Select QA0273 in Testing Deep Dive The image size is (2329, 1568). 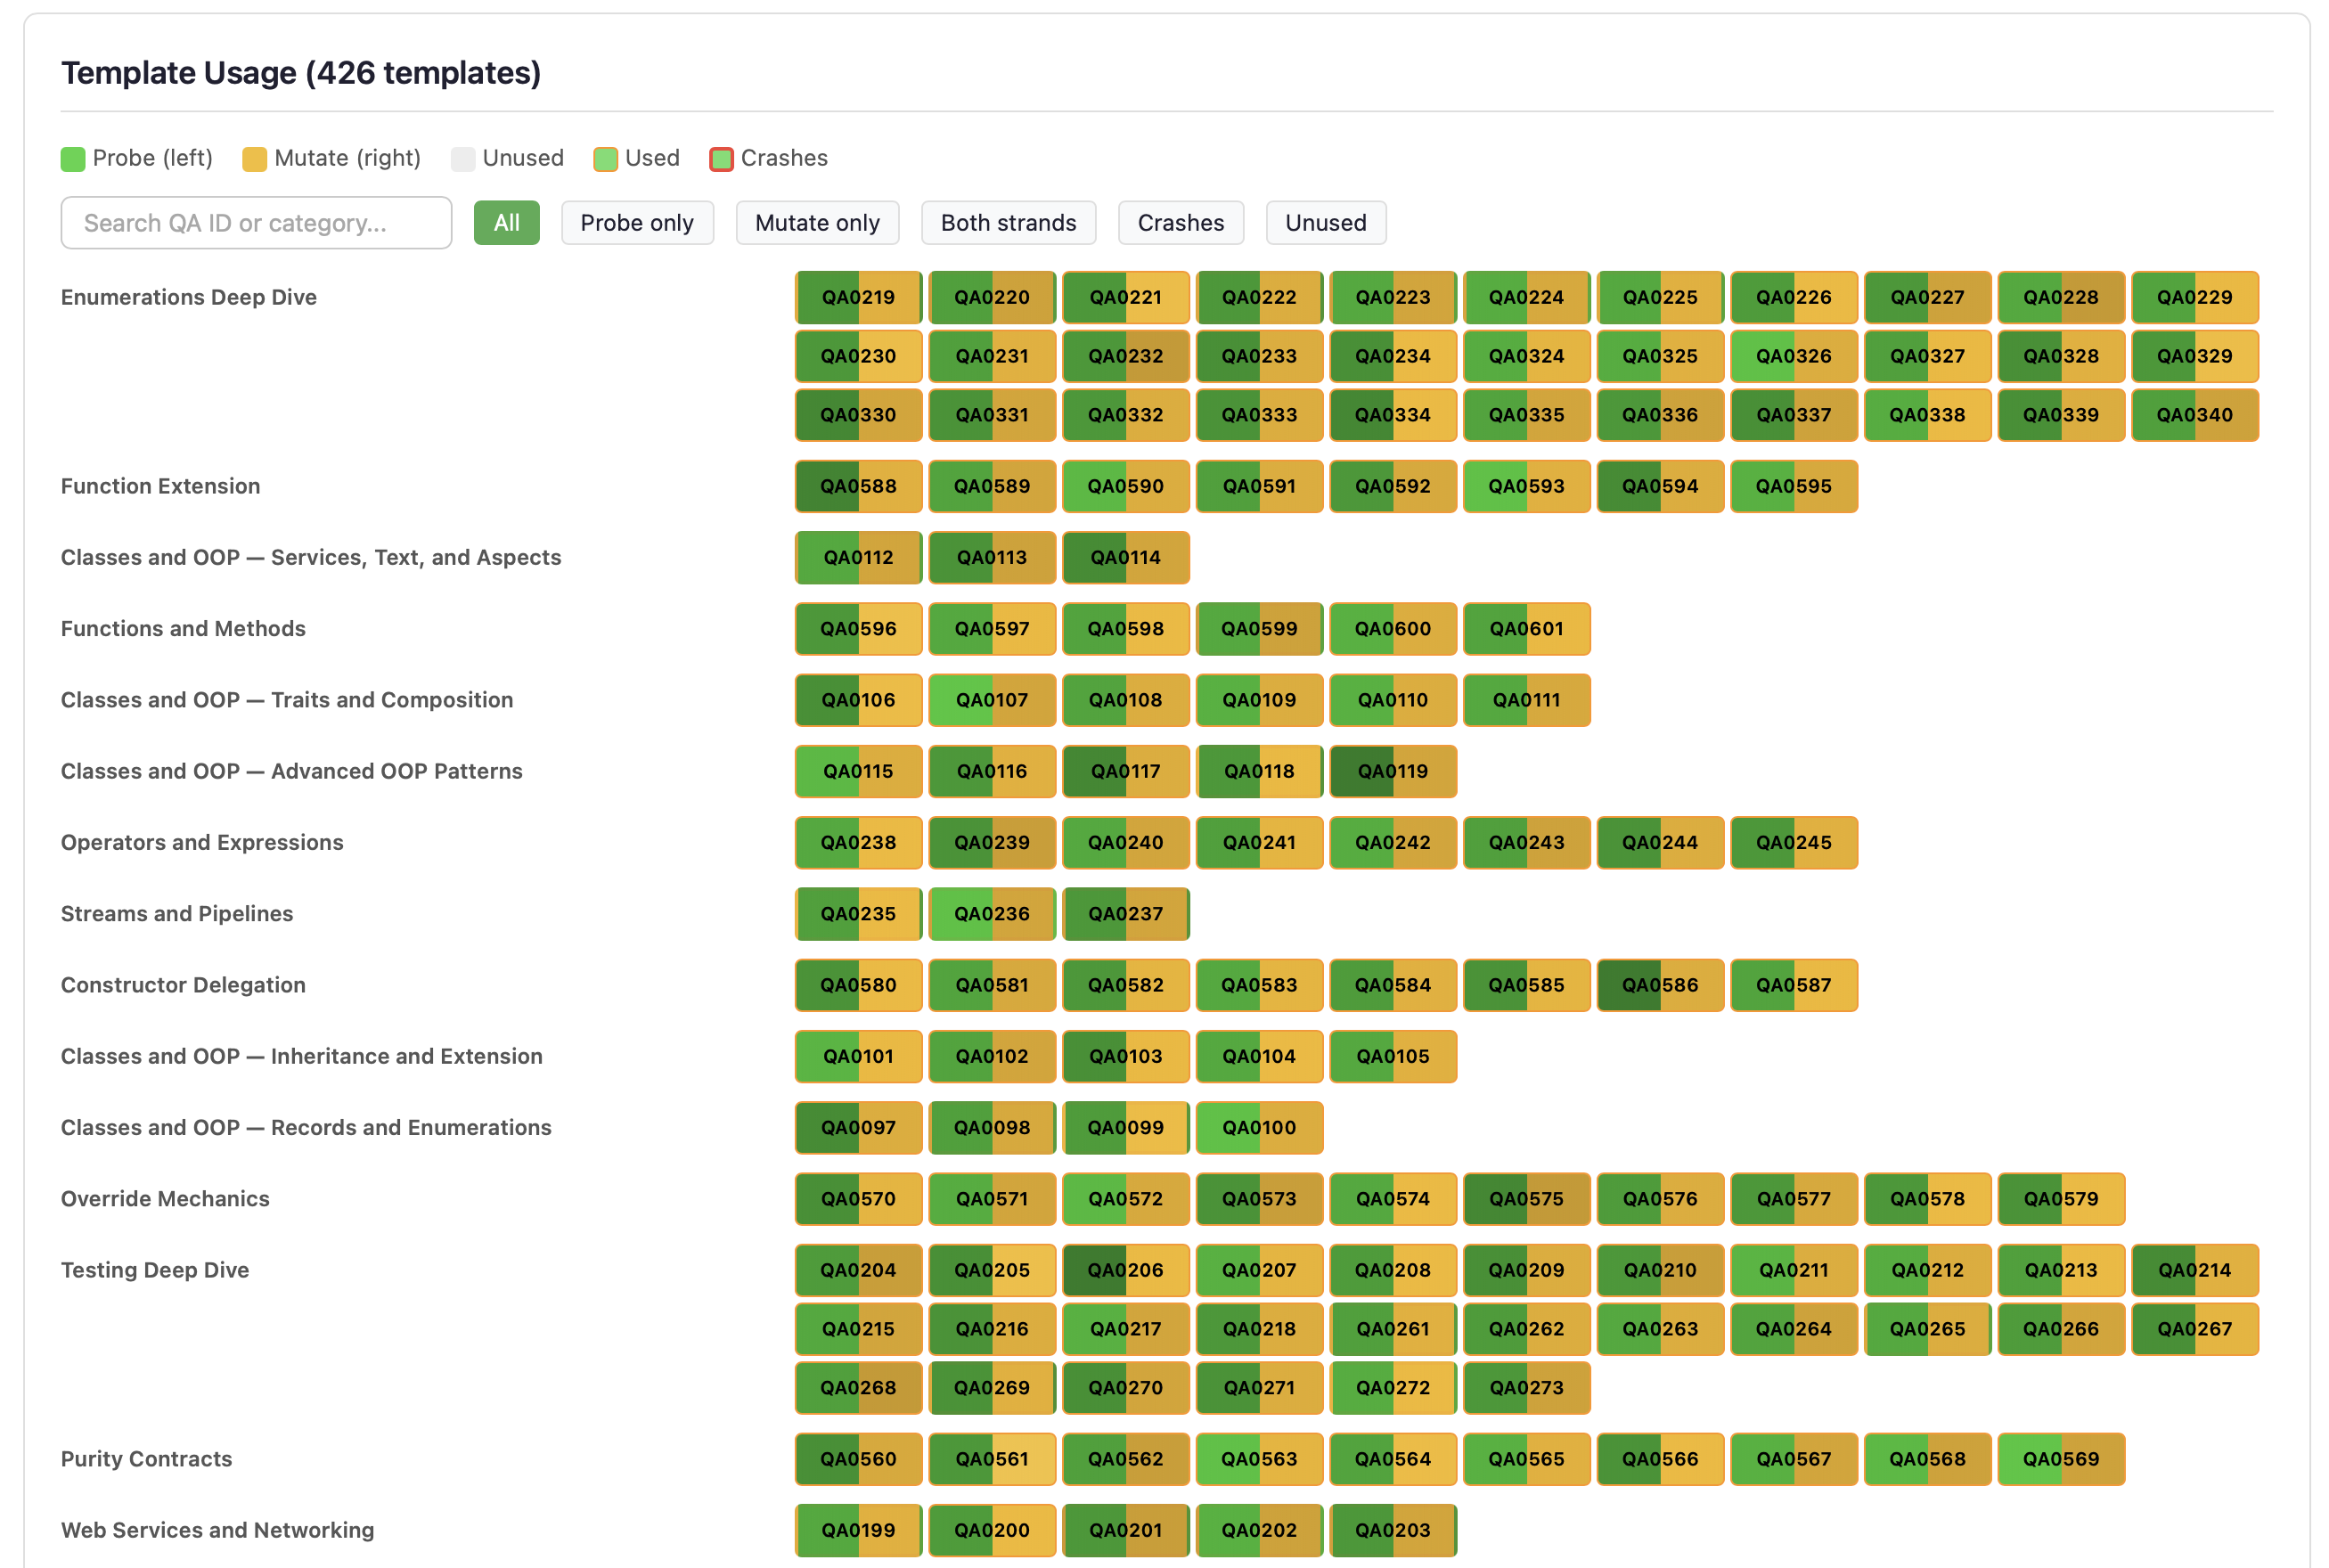coord(1527,1387)
